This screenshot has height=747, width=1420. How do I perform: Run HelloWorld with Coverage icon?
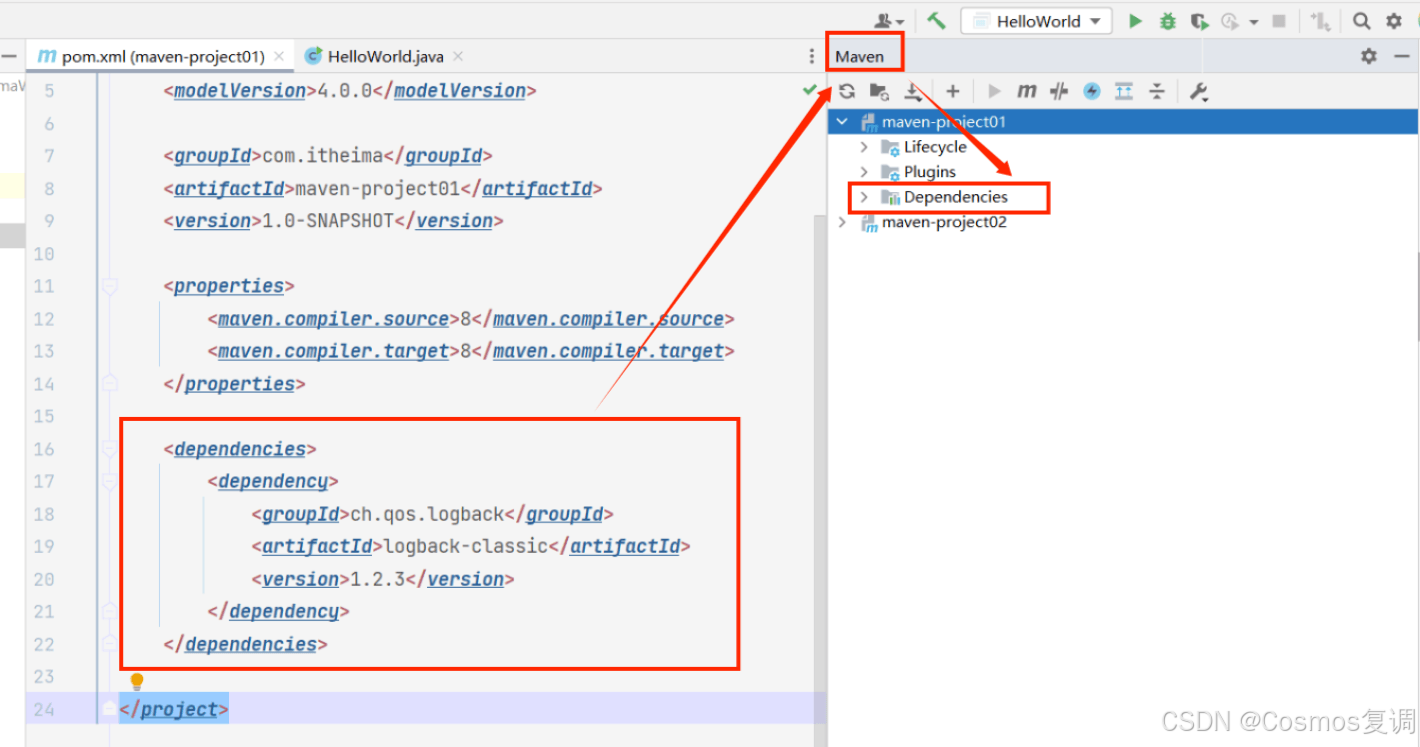[1200, 20]
